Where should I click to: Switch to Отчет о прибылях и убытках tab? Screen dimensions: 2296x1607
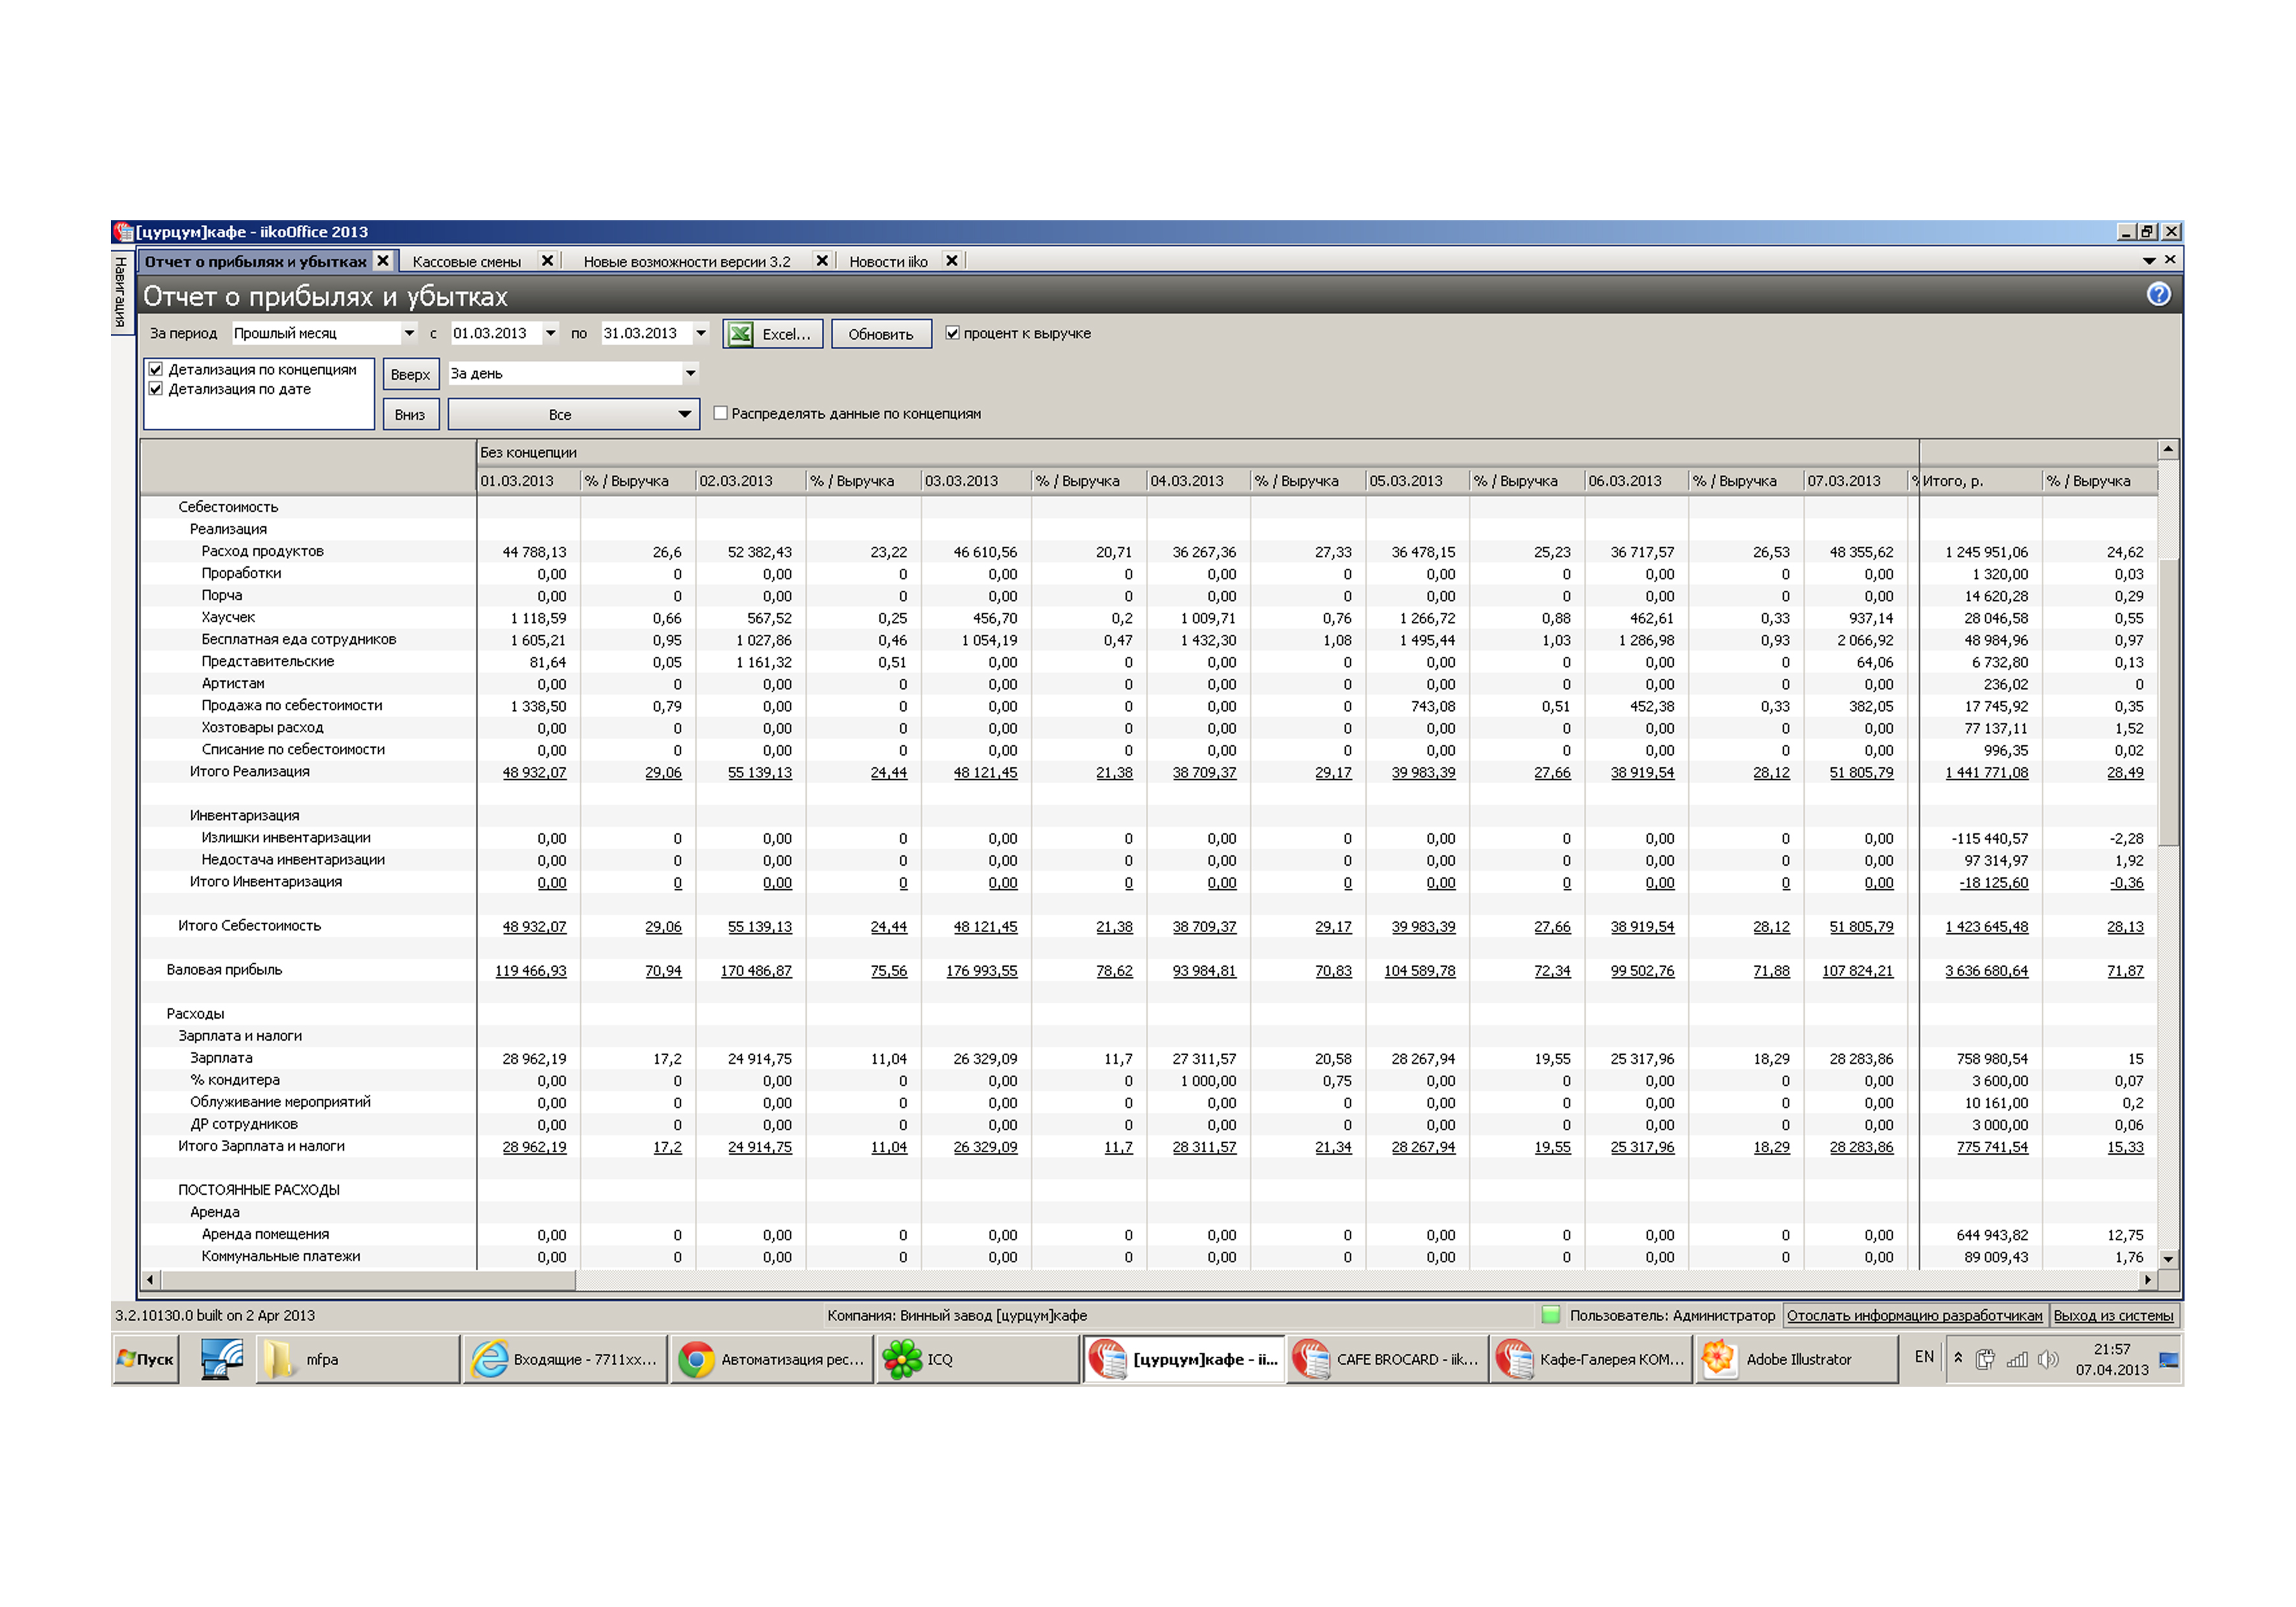[x=255, y=261]
